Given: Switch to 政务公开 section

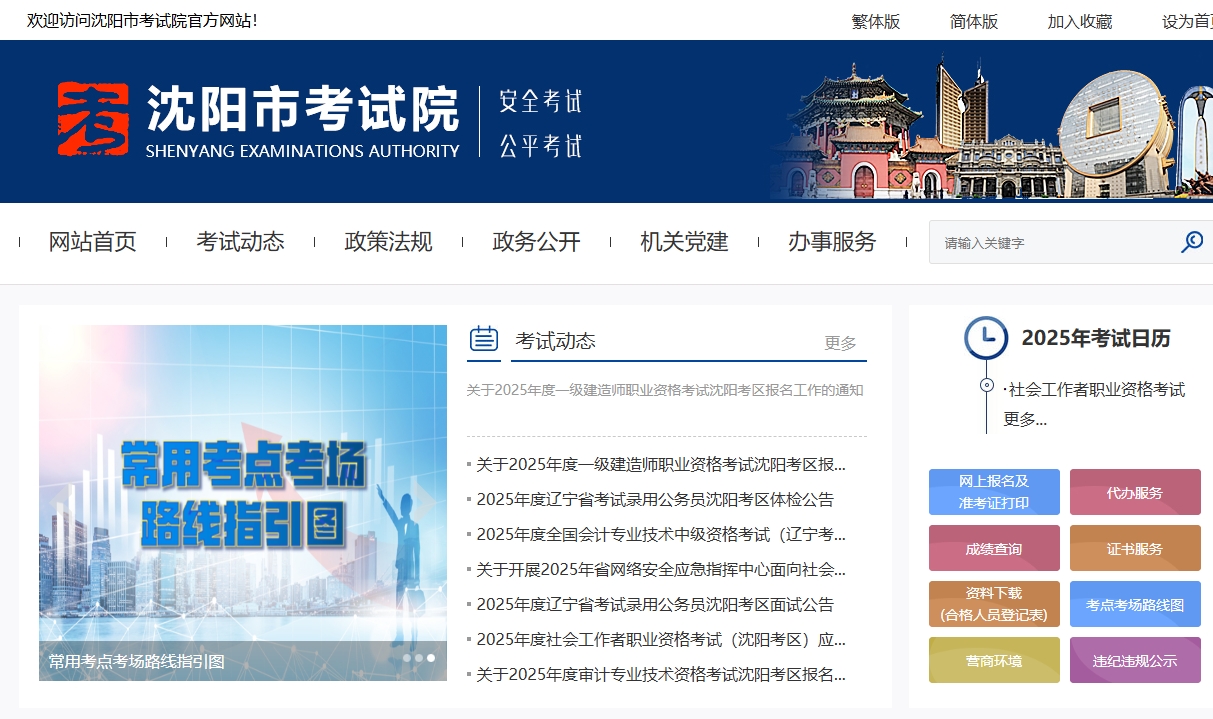Looking at the screenshot, I should pyautogui.click(x=535, y=241).
